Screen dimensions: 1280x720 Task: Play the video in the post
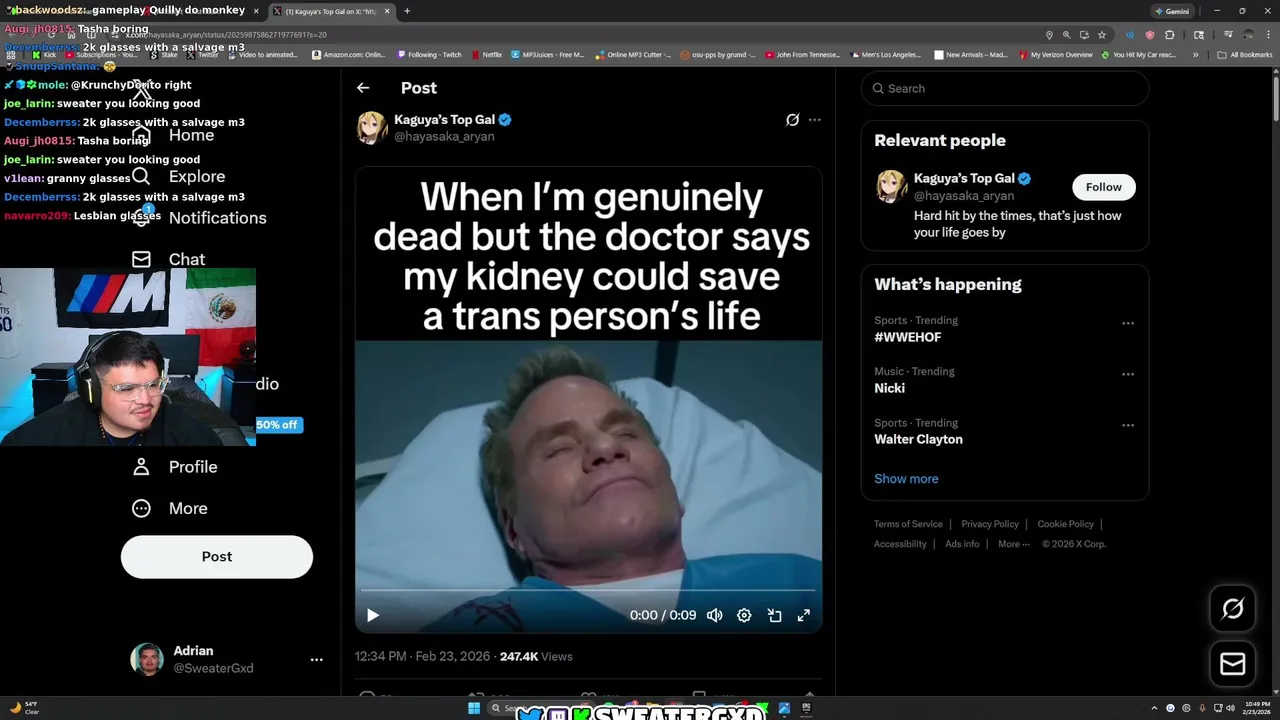pos(372,615)
